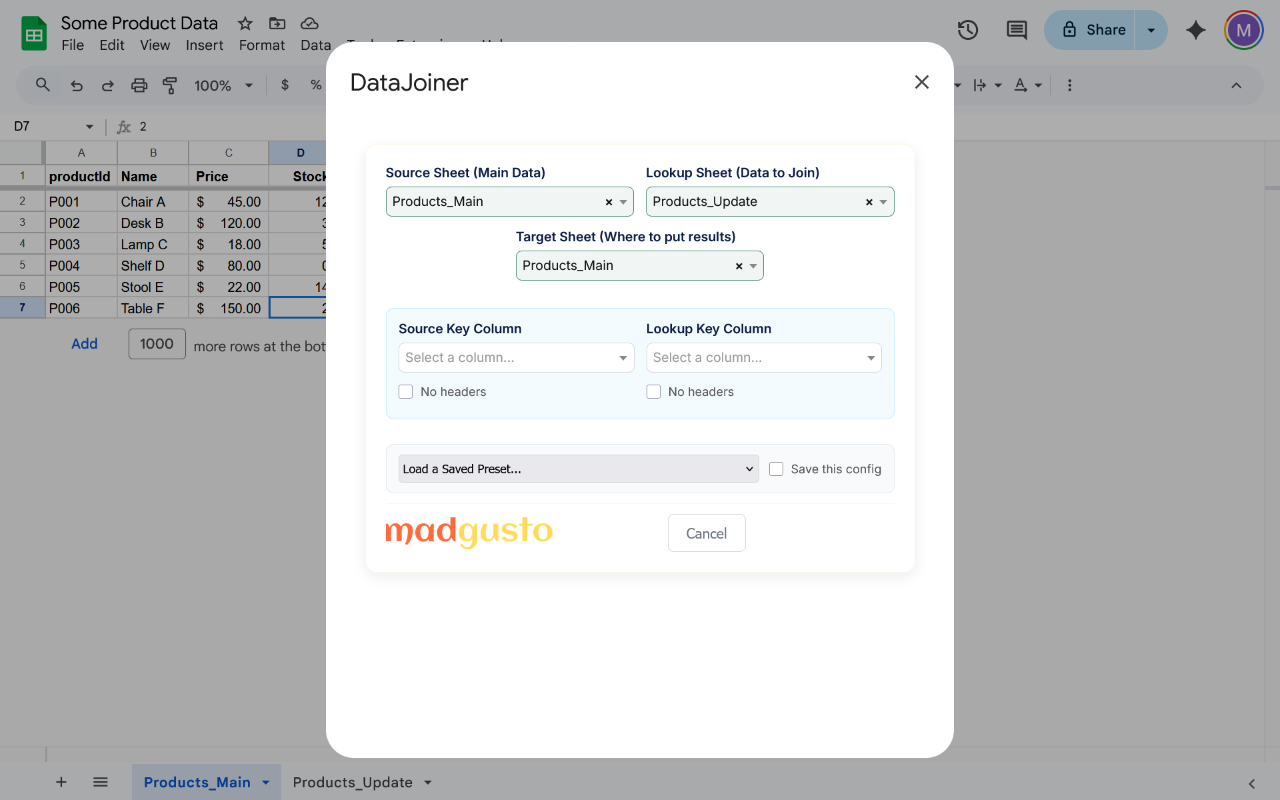The image size is (1280, 800).
Task: Switch to the Products_Update sheet tab
Action: [352, 782]
